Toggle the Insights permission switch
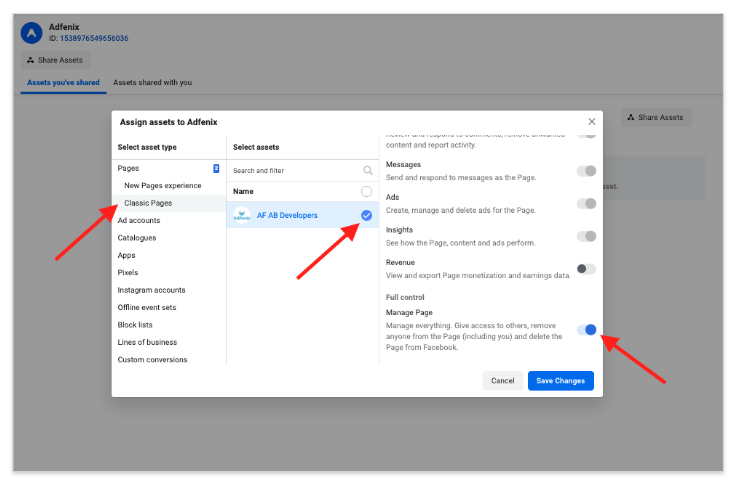The height and width of the screenshot is (493, 734). [587, 236]
